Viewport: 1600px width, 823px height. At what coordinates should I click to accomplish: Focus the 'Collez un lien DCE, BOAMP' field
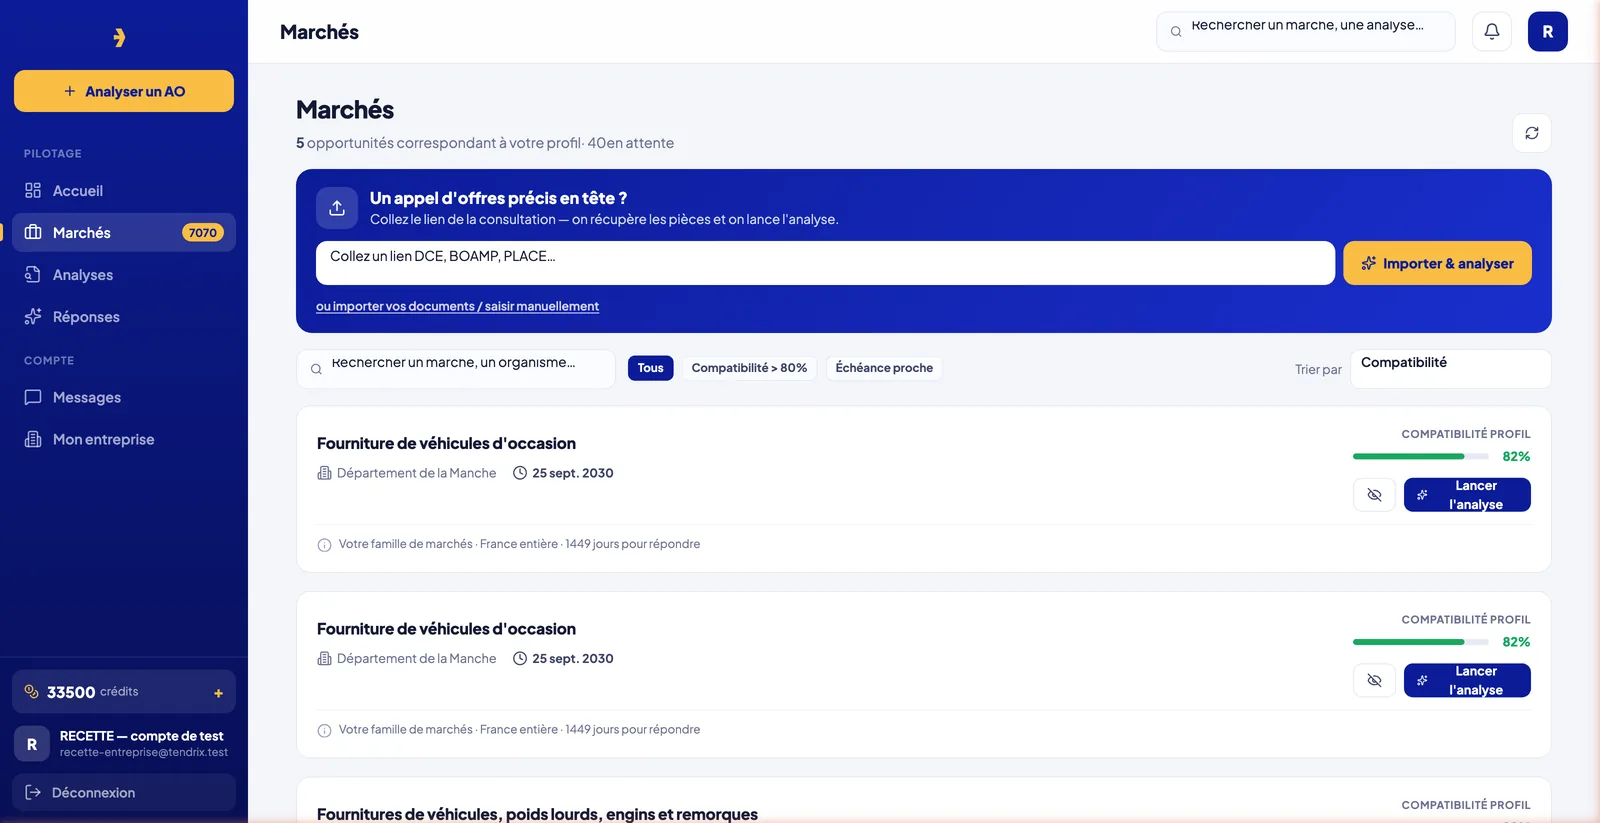click(x=825, y=263)
